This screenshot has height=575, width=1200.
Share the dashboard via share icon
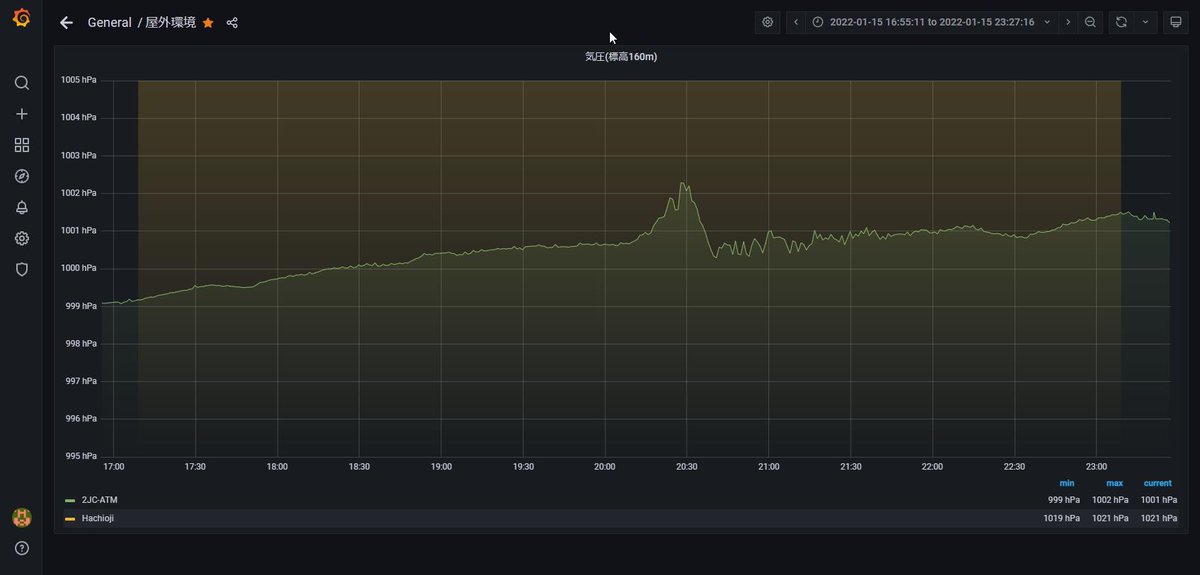pos(232,22)
